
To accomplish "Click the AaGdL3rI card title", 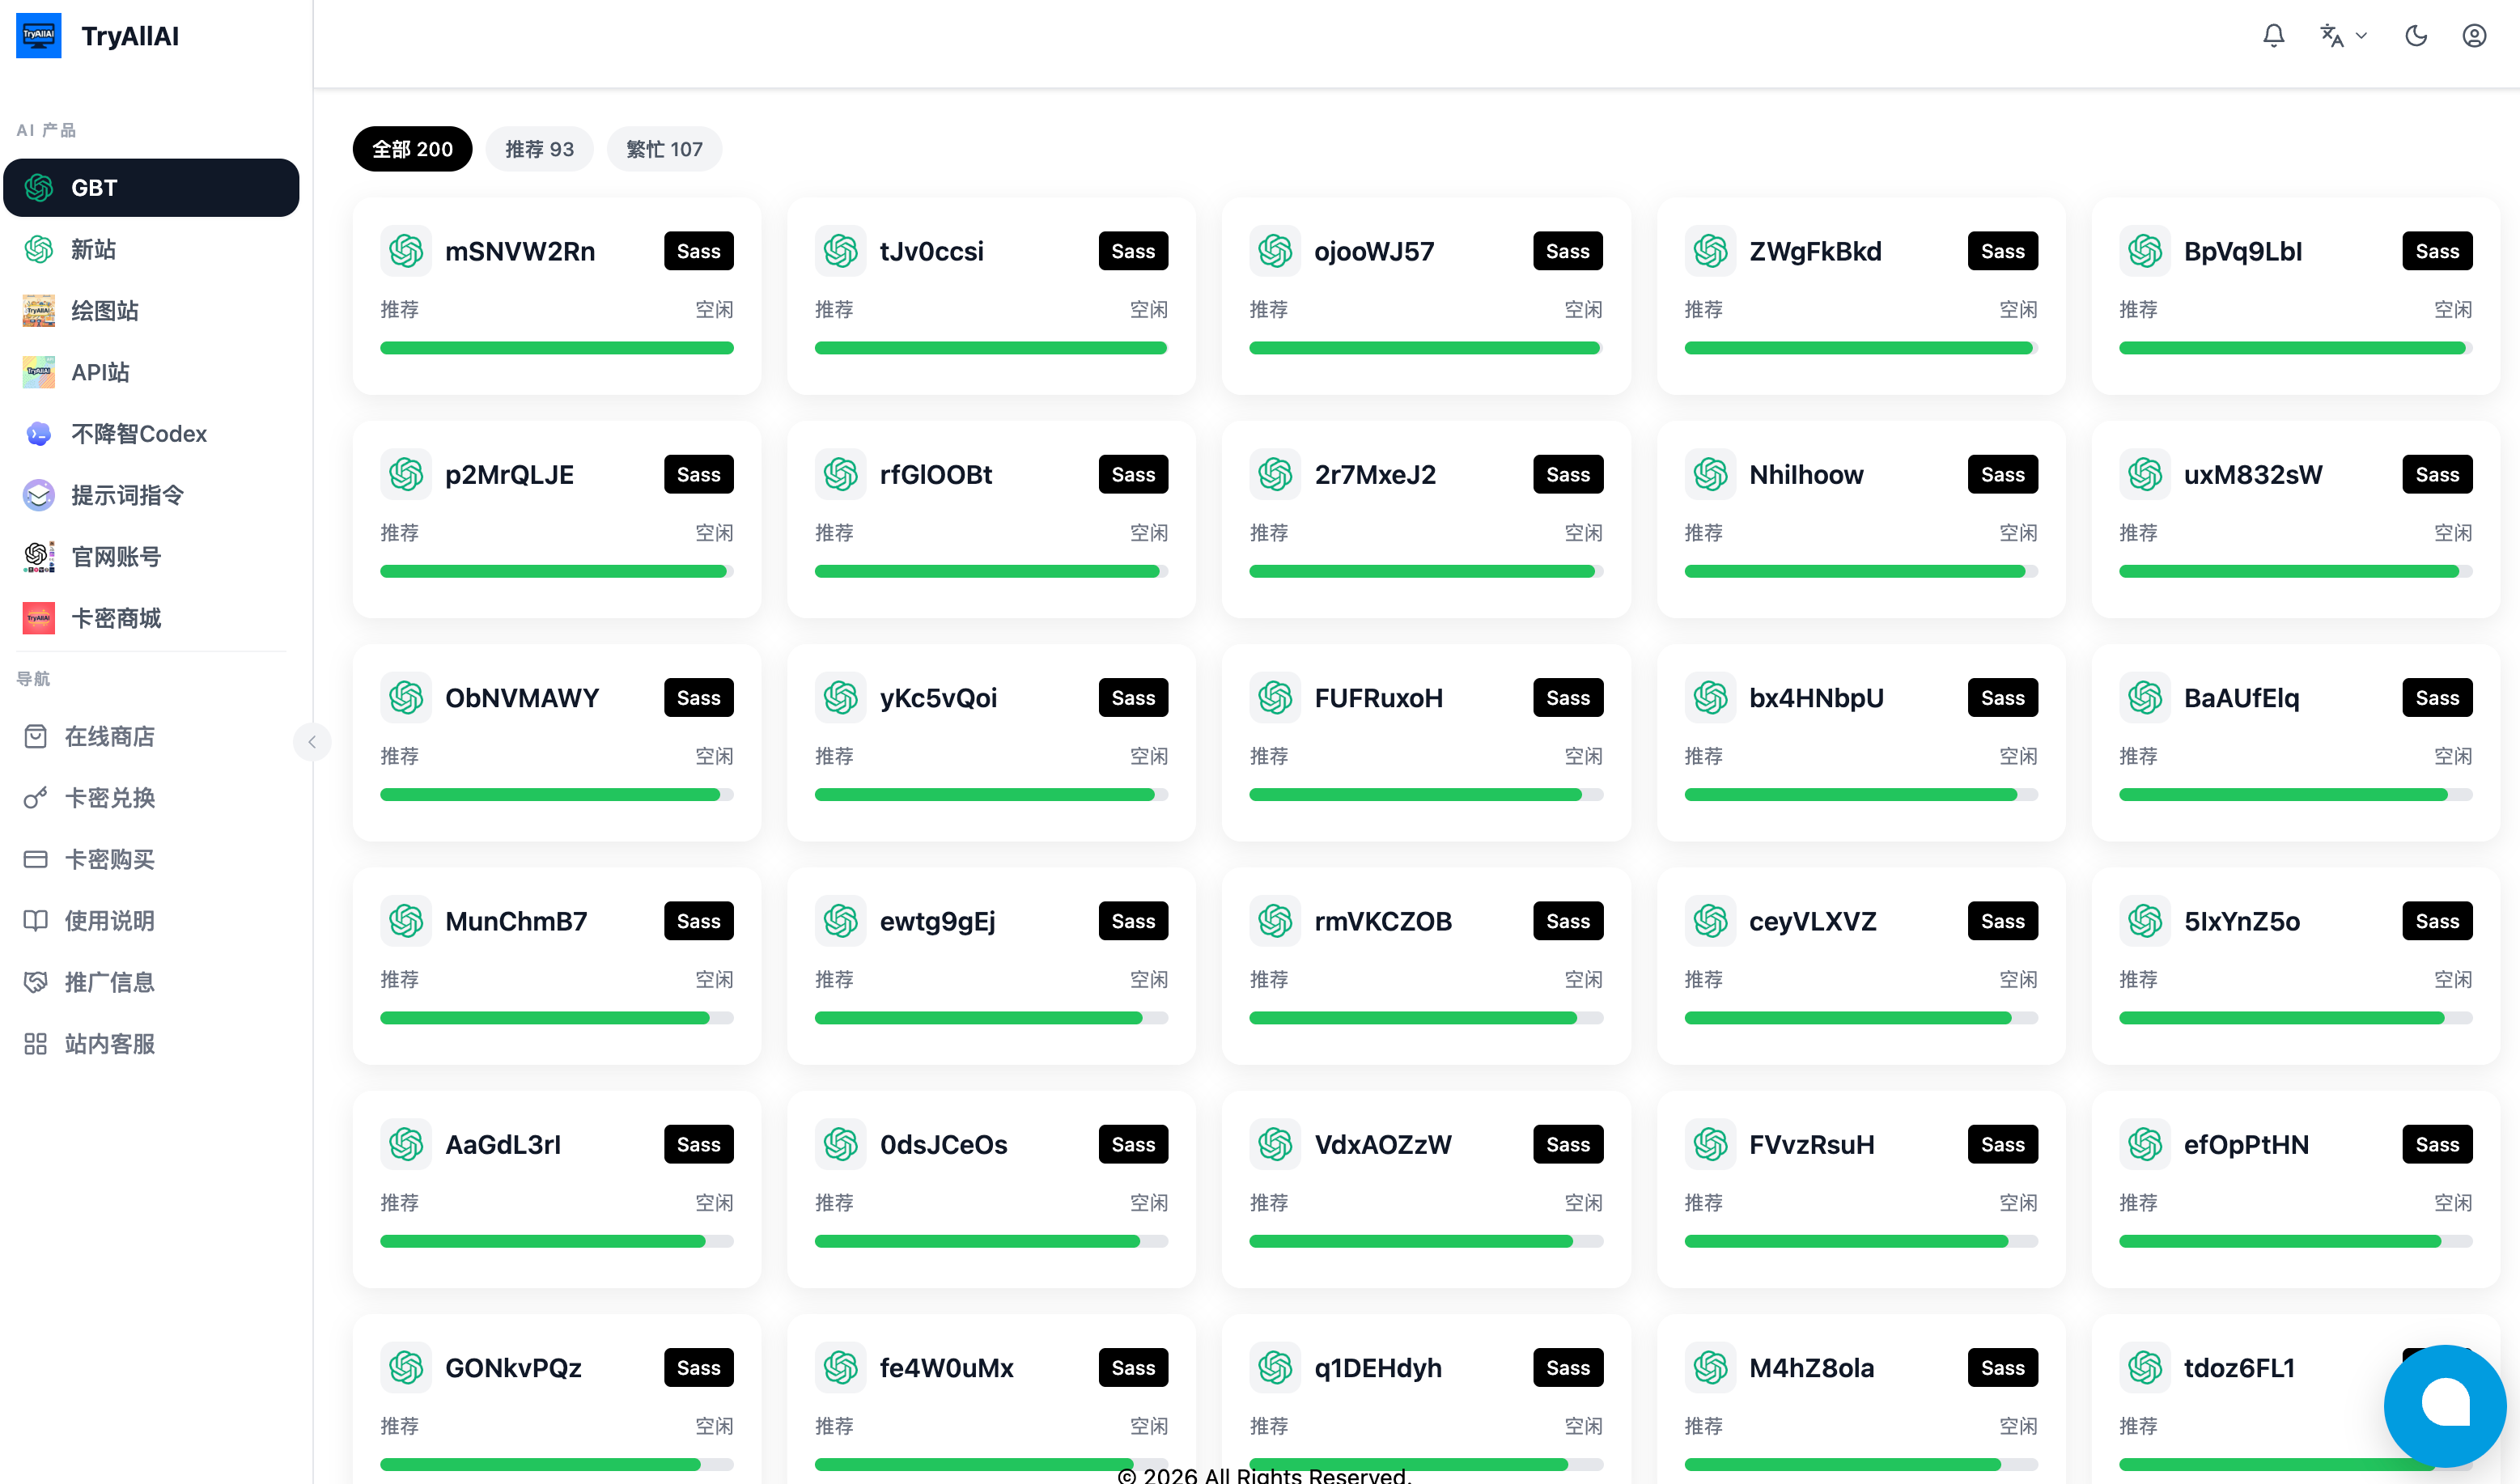I will point(502,1144).
